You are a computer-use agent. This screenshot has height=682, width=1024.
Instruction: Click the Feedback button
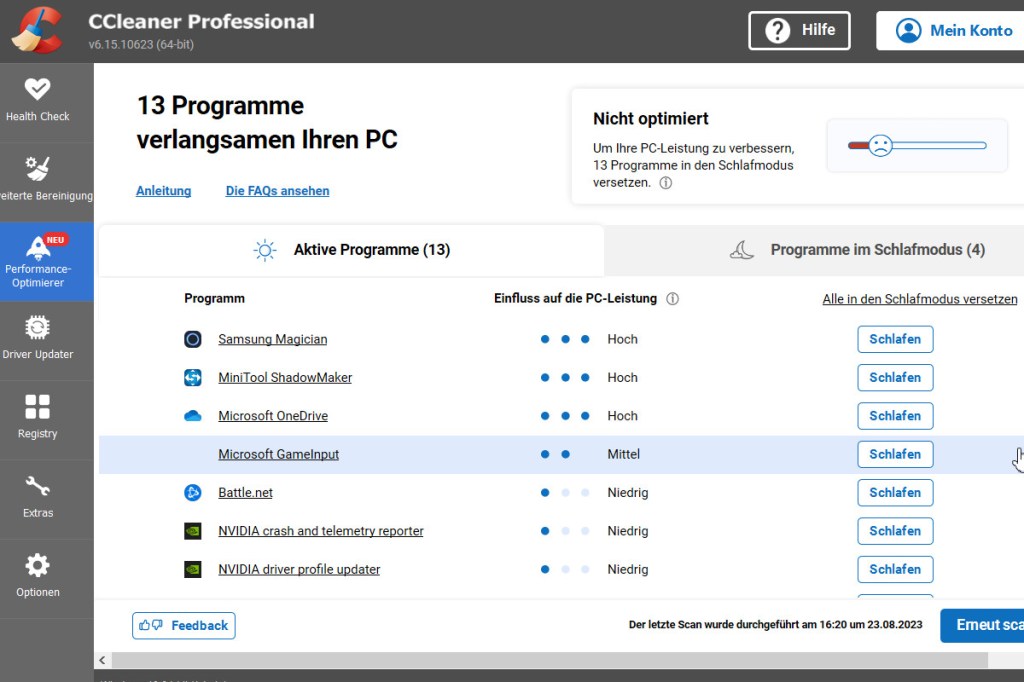click(x=184, y=626)
